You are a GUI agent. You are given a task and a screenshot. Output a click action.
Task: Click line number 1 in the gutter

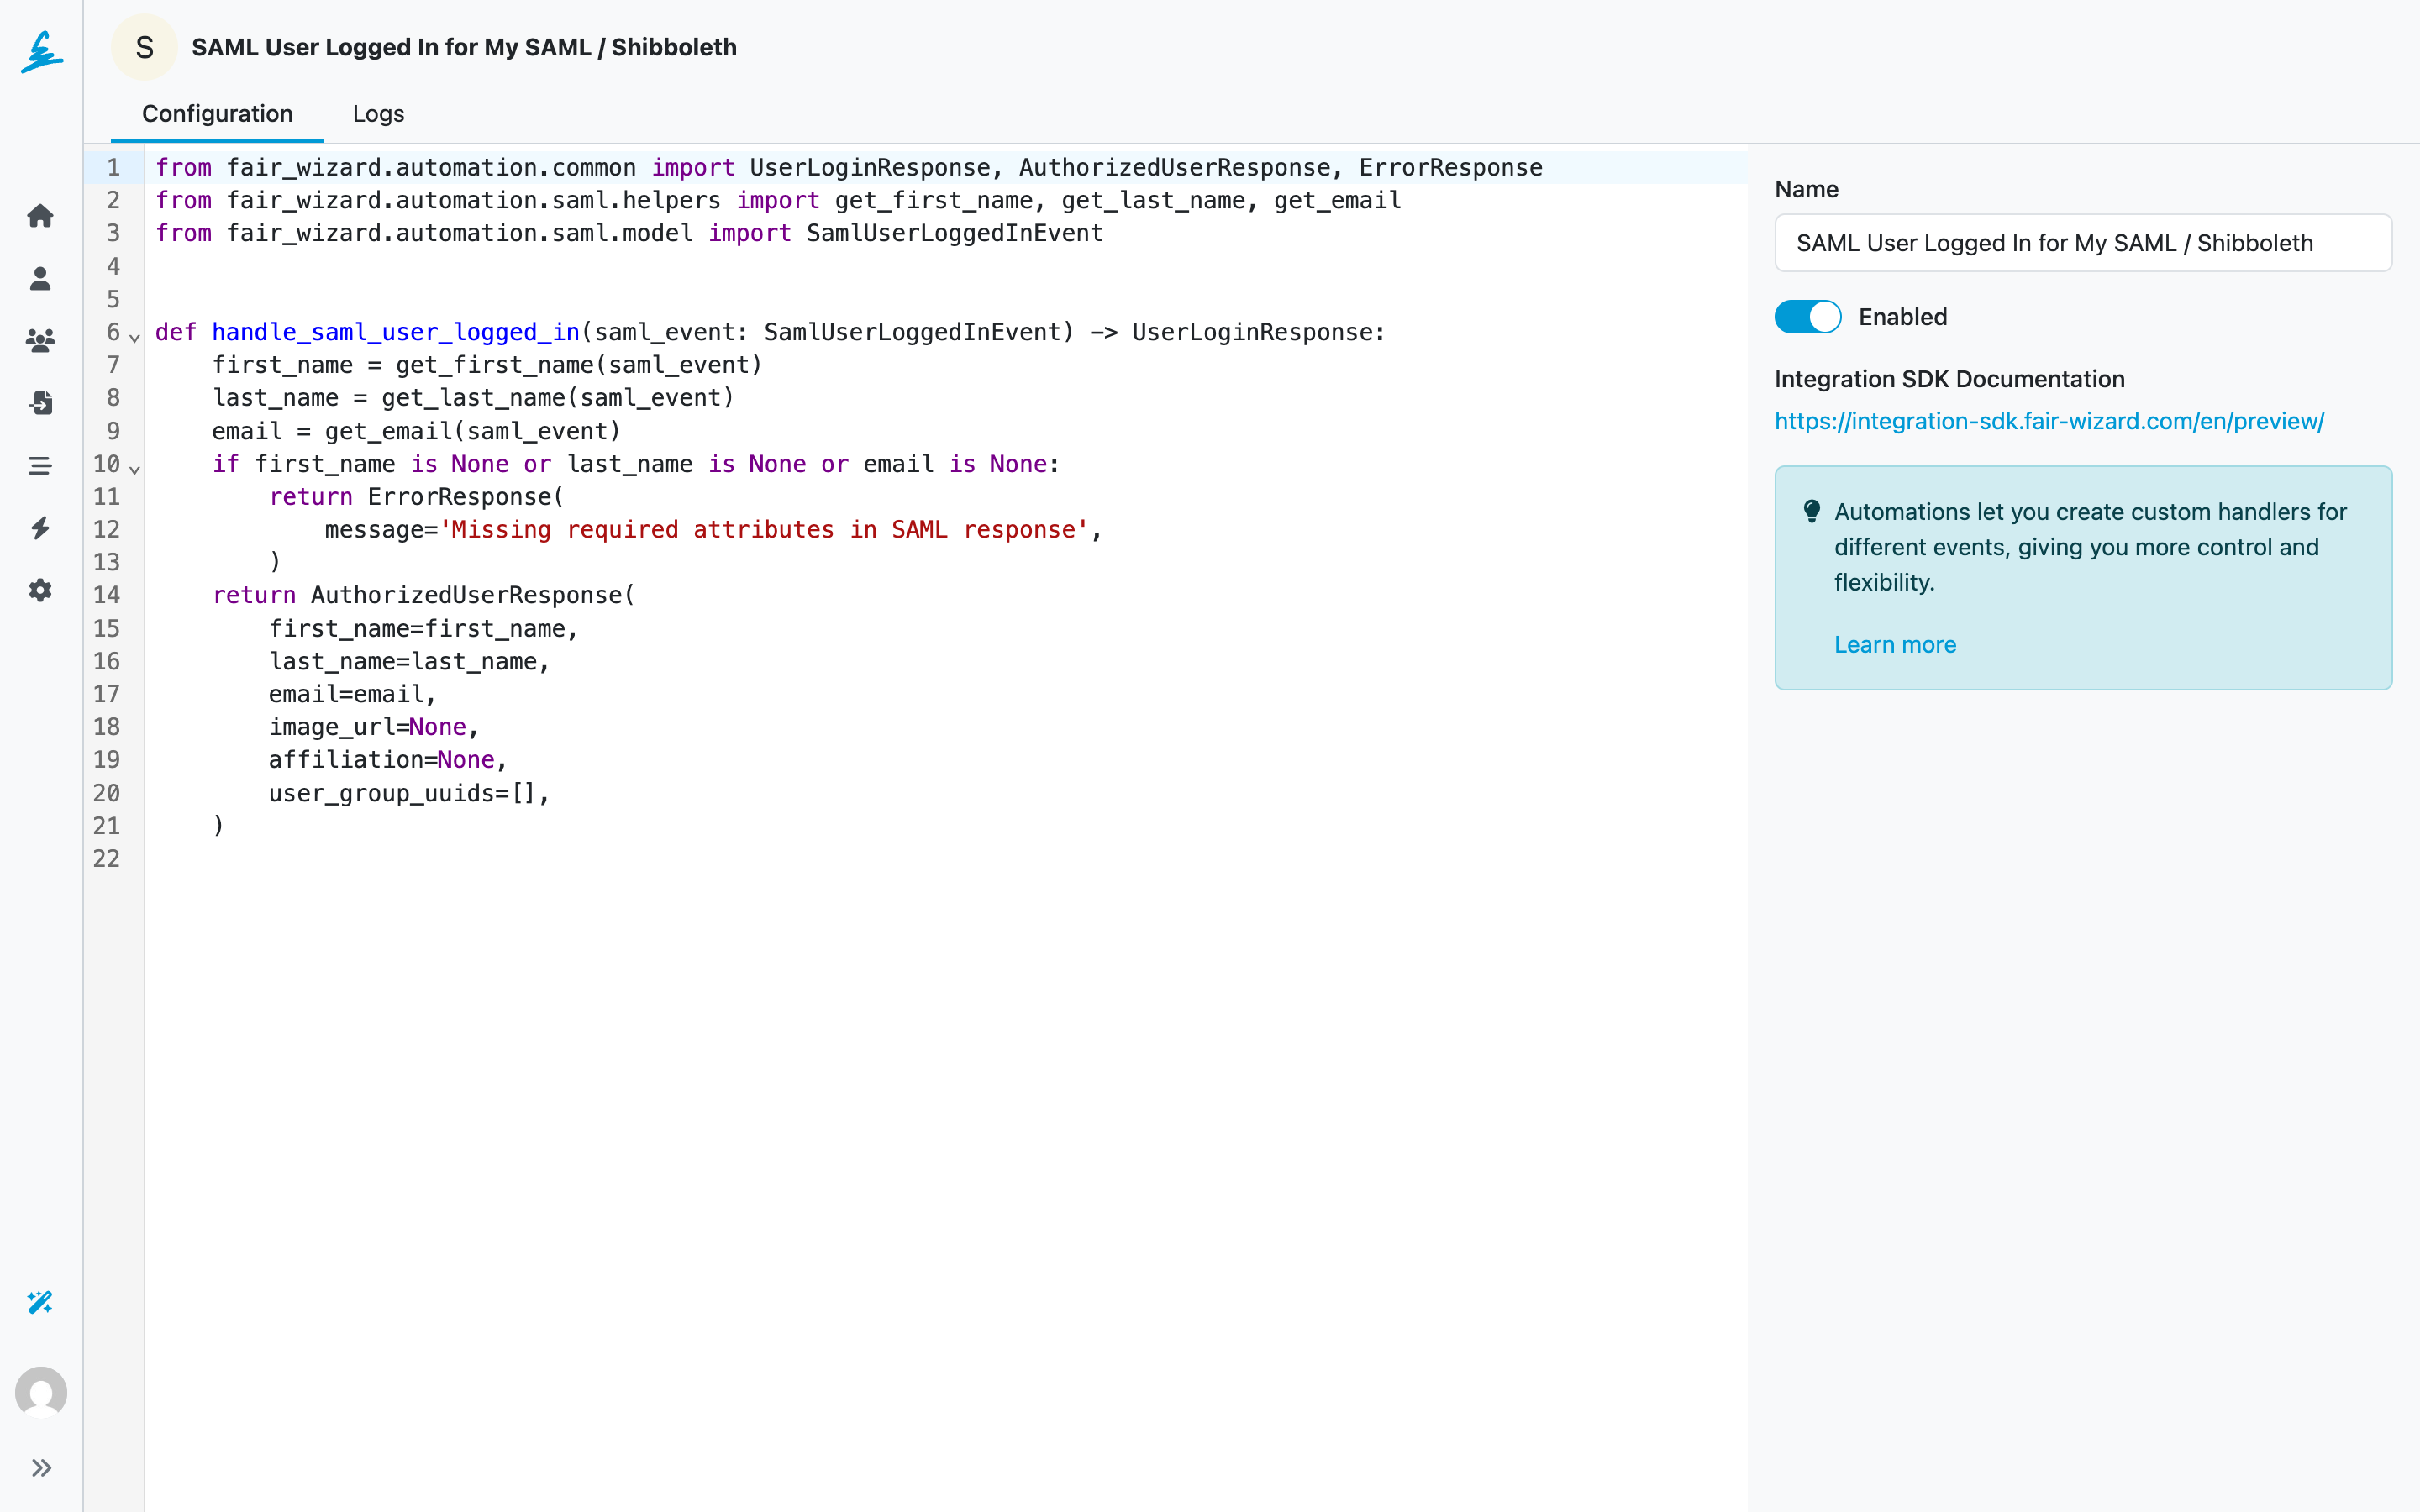click(113, 167)
